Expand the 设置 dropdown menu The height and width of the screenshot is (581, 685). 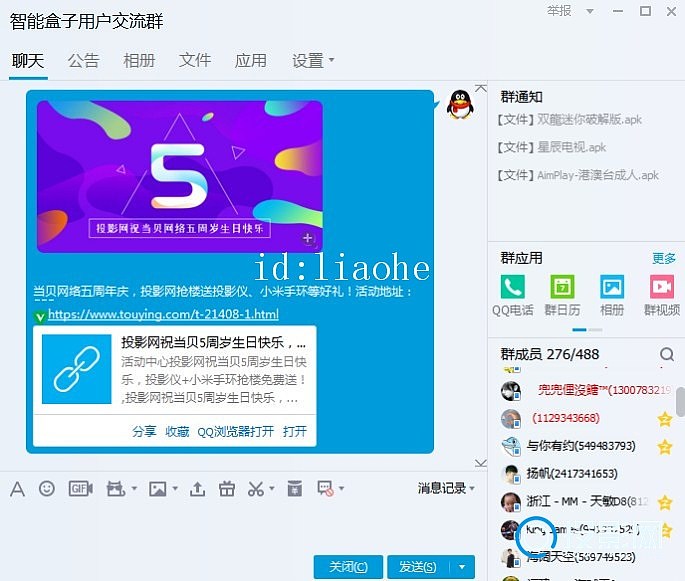(x=313, y=61)
